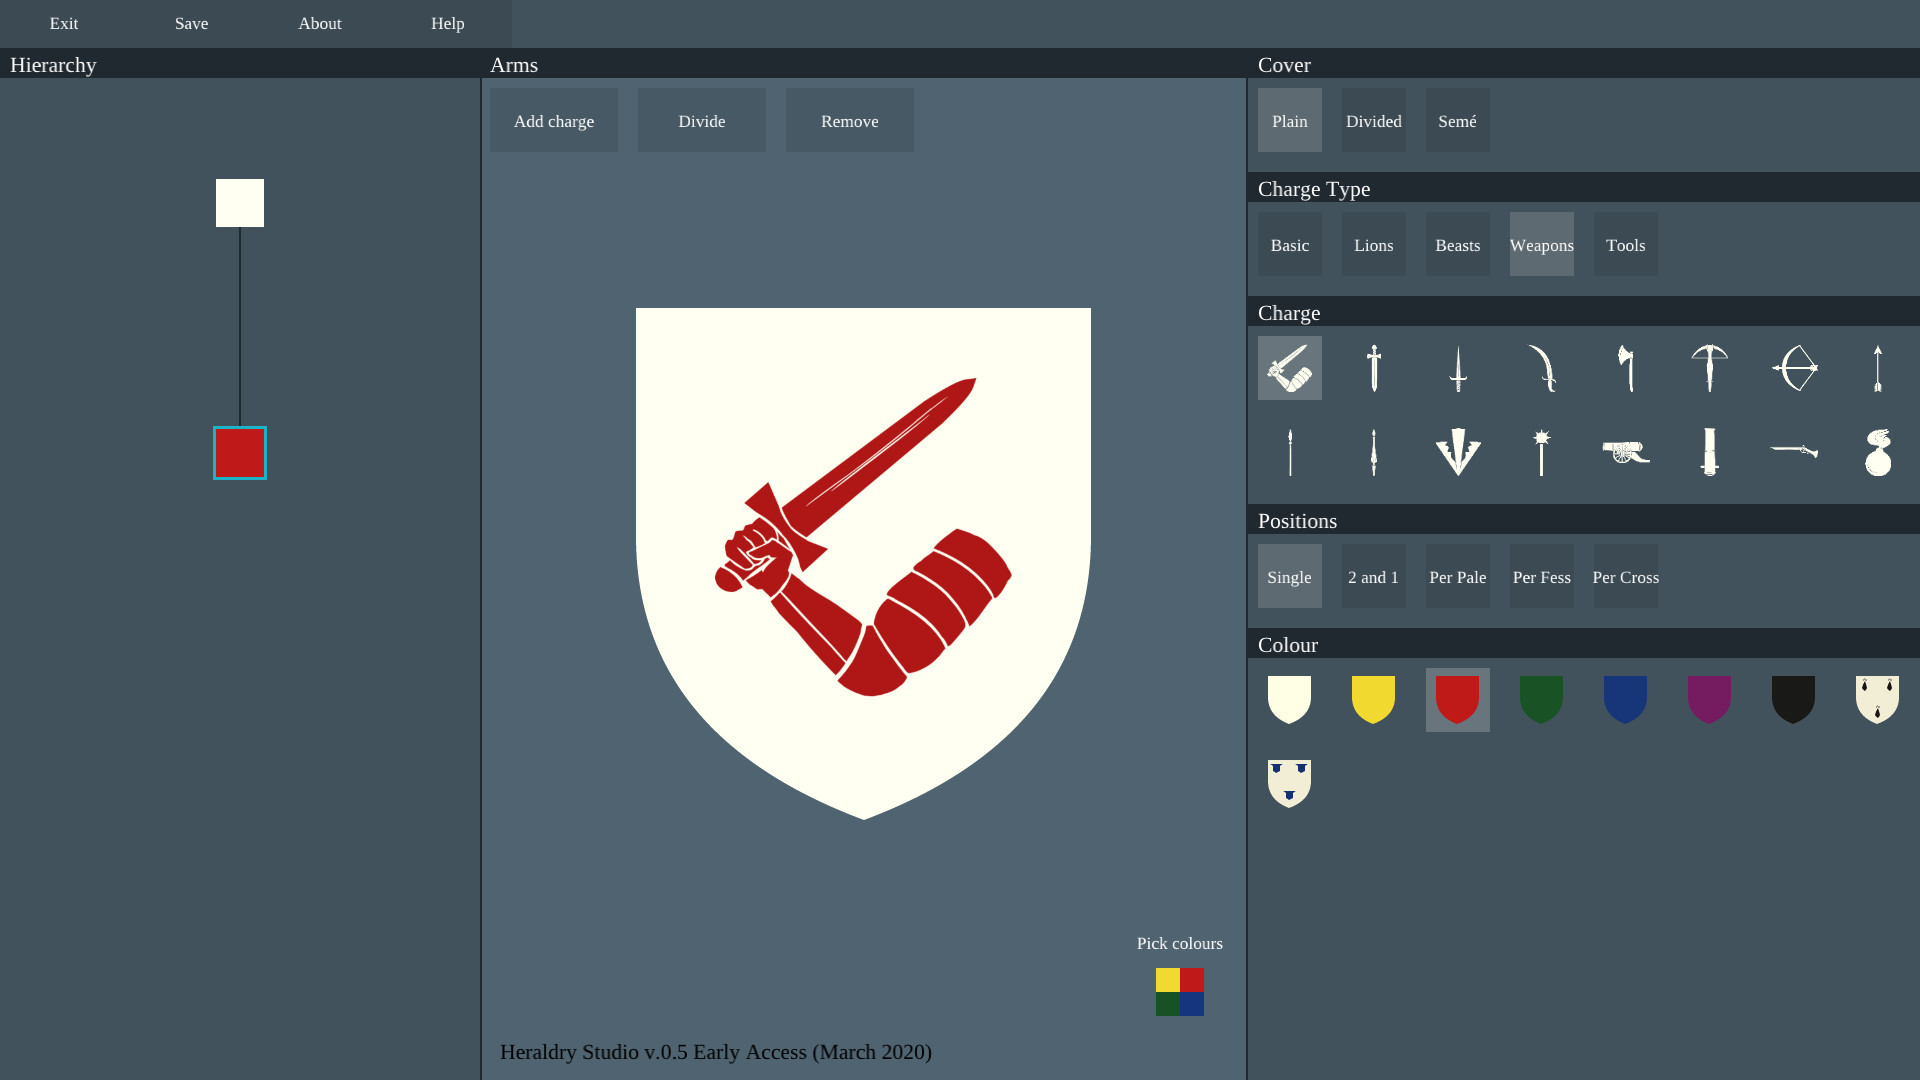Viewport: 1920px width, 1080px height.
Task: Select the pheon arrowhead charge
Action: click(x=1458, y=452)
